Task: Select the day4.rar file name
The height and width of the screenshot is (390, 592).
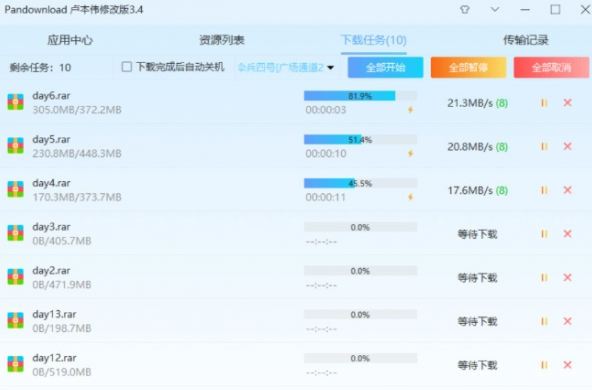Action: click(51, 183)
